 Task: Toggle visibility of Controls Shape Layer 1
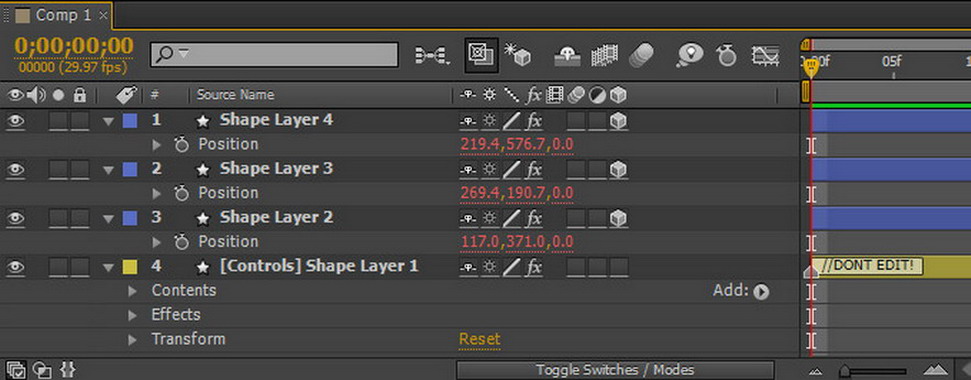(15, 267)
